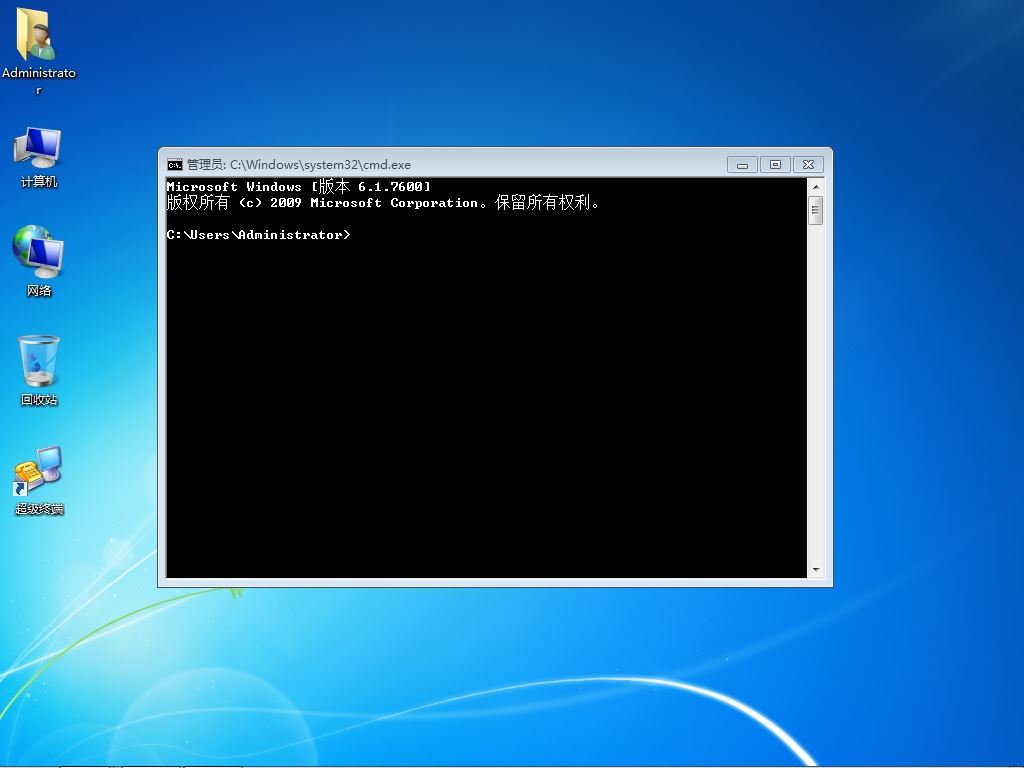The height and width of the screenshot is (768, 1024).
Task: Open the Administrator folder desktop icon
Action: click(38, 50)
